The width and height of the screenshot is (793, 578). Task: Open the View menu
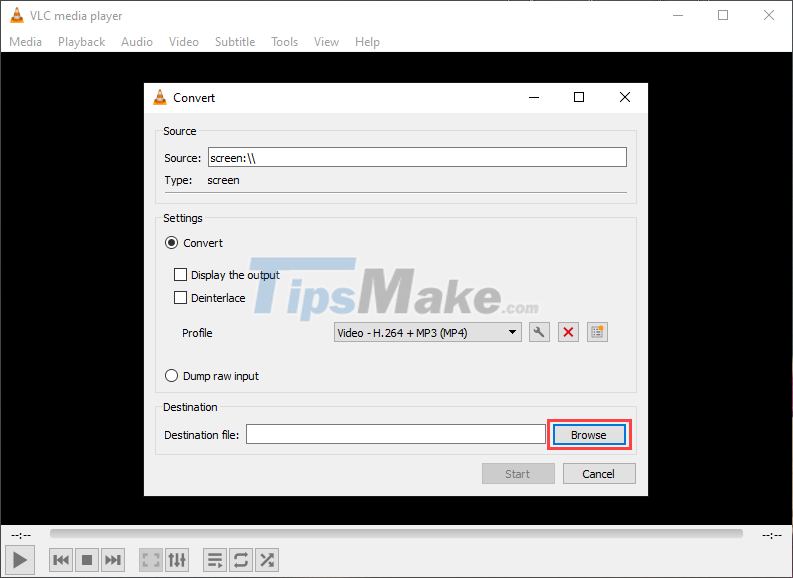326,41
